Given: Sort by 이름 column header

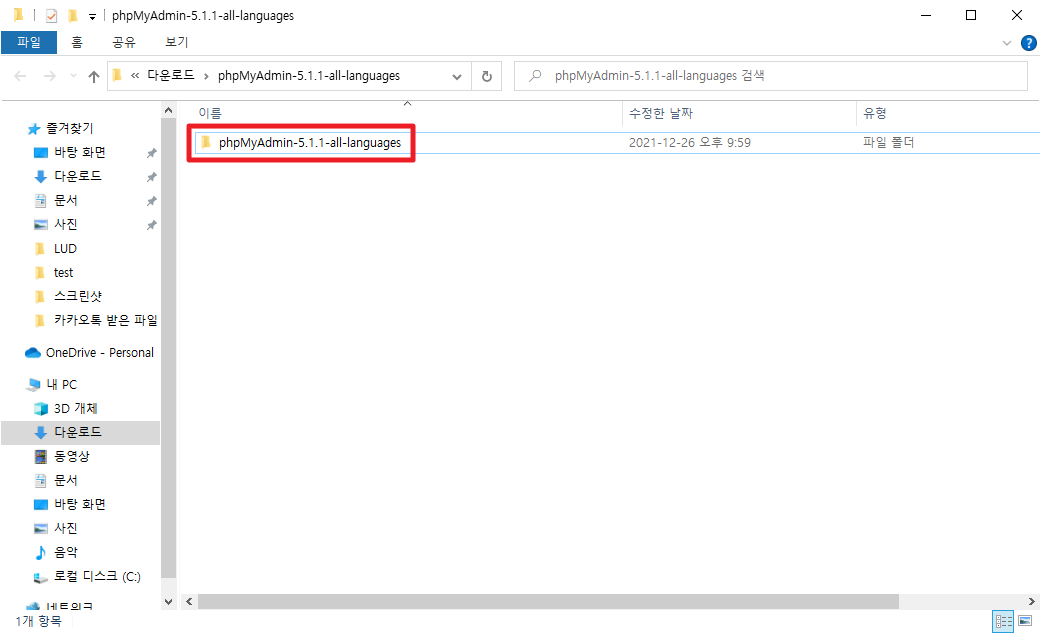Looking at the screenshot, I should click(210, 114).
